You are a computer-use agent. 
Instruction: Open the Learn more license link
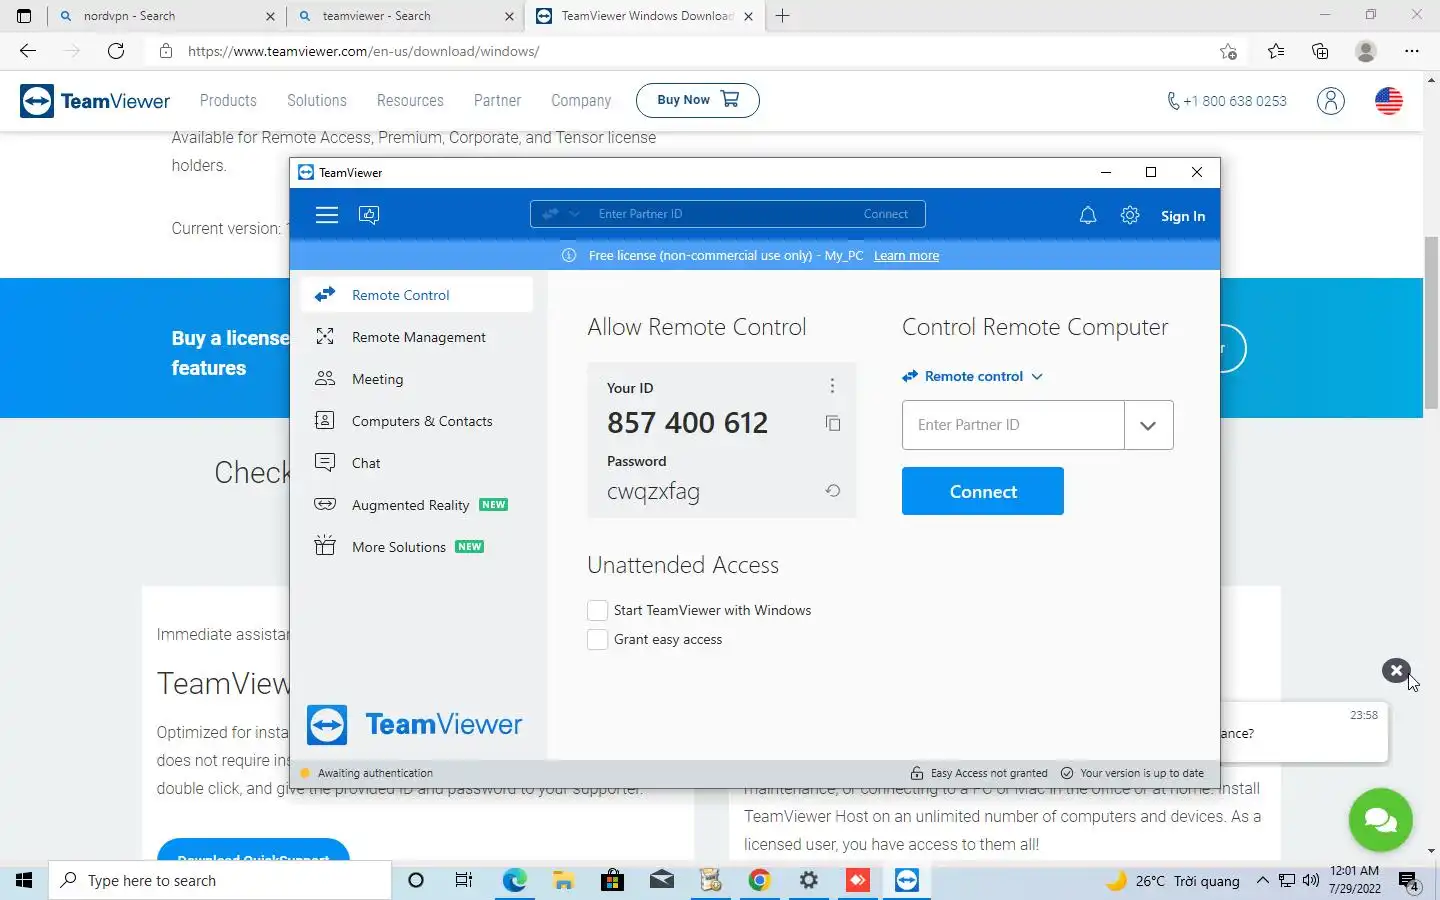tap(906, 256)
